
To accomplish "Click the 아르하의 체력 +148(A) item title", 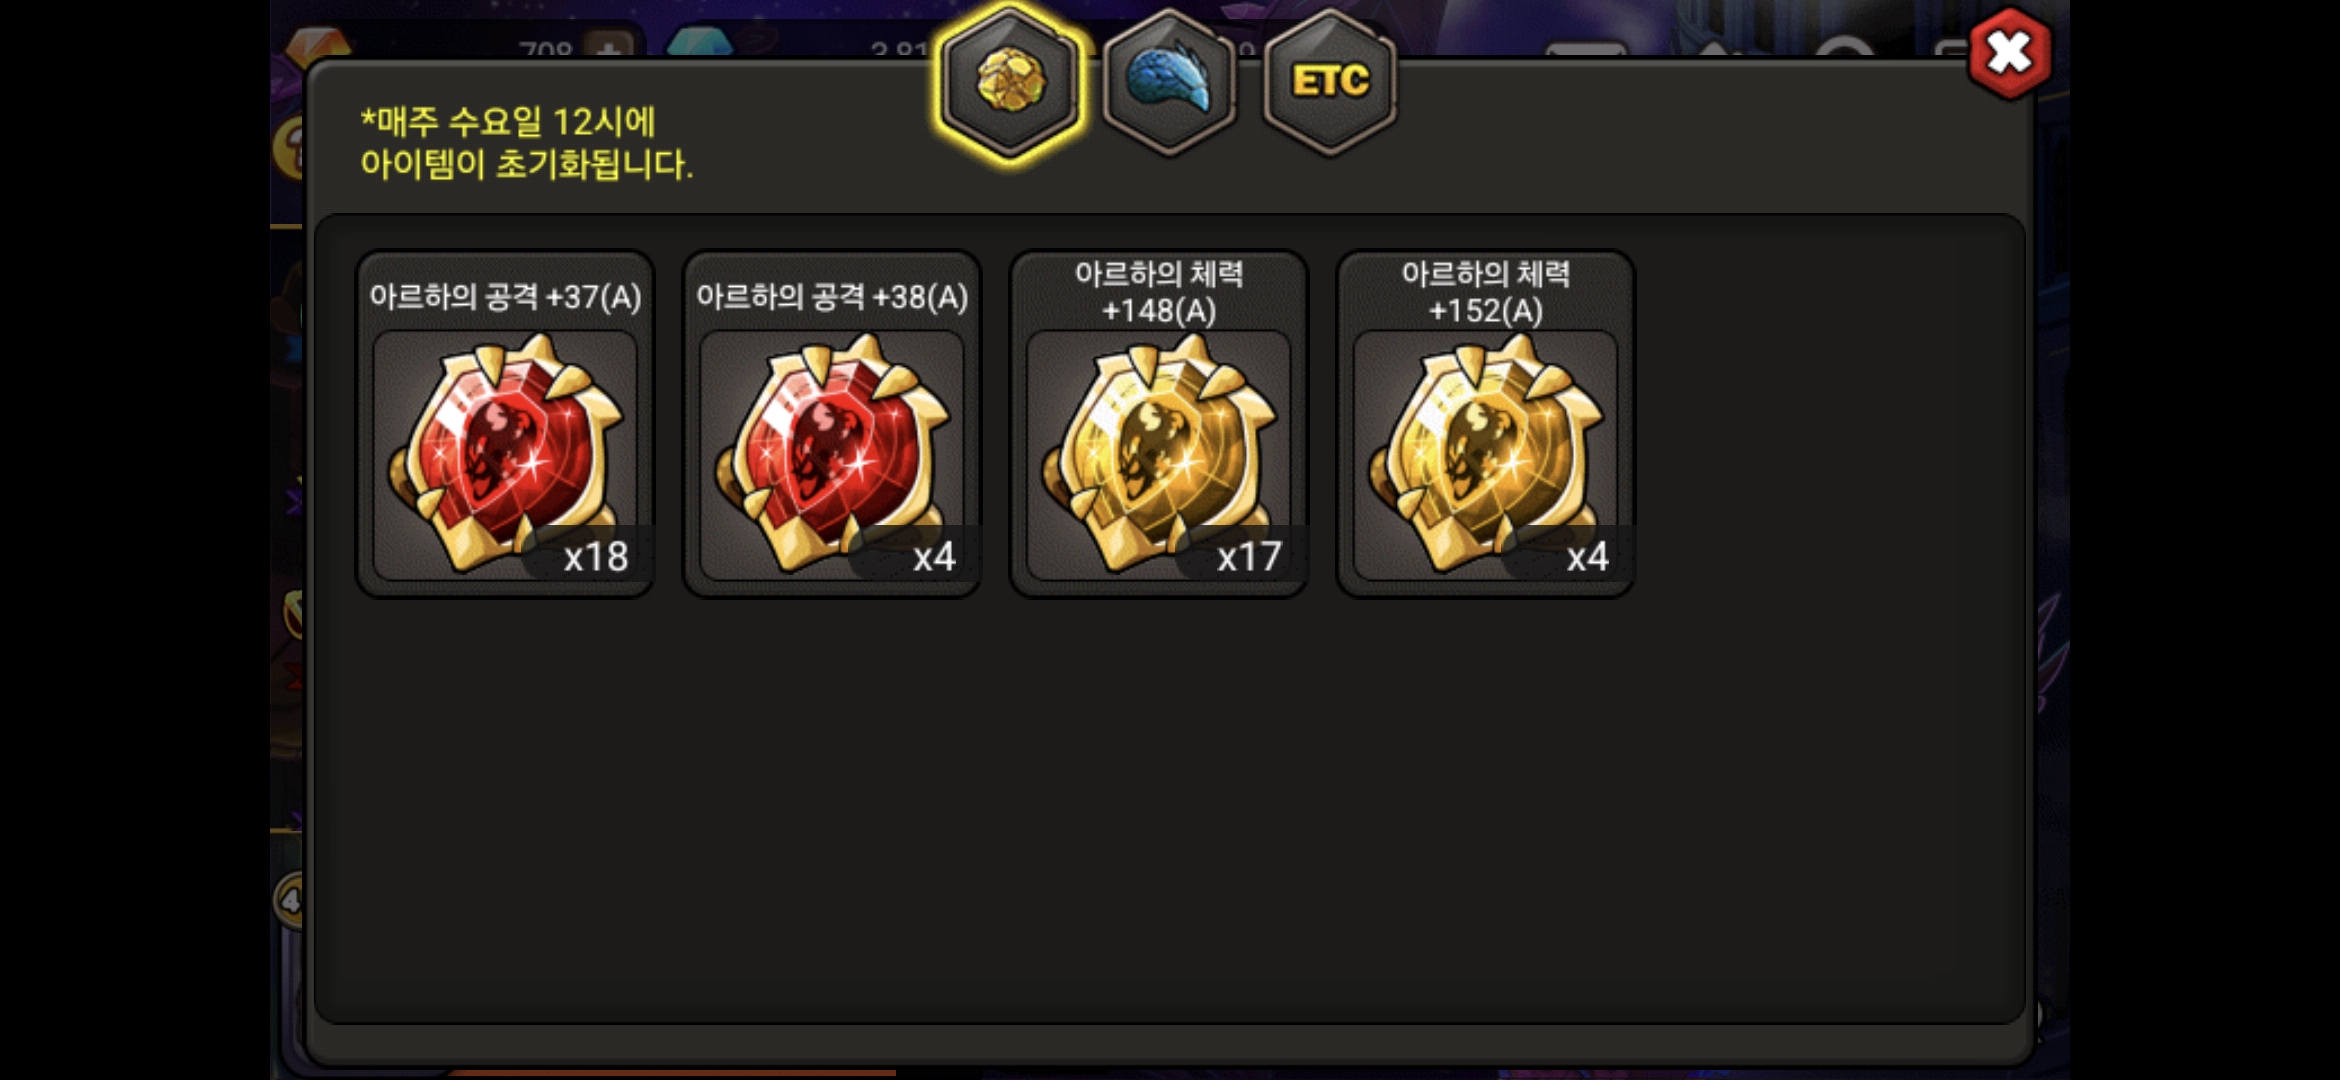I will [1159, 291].
